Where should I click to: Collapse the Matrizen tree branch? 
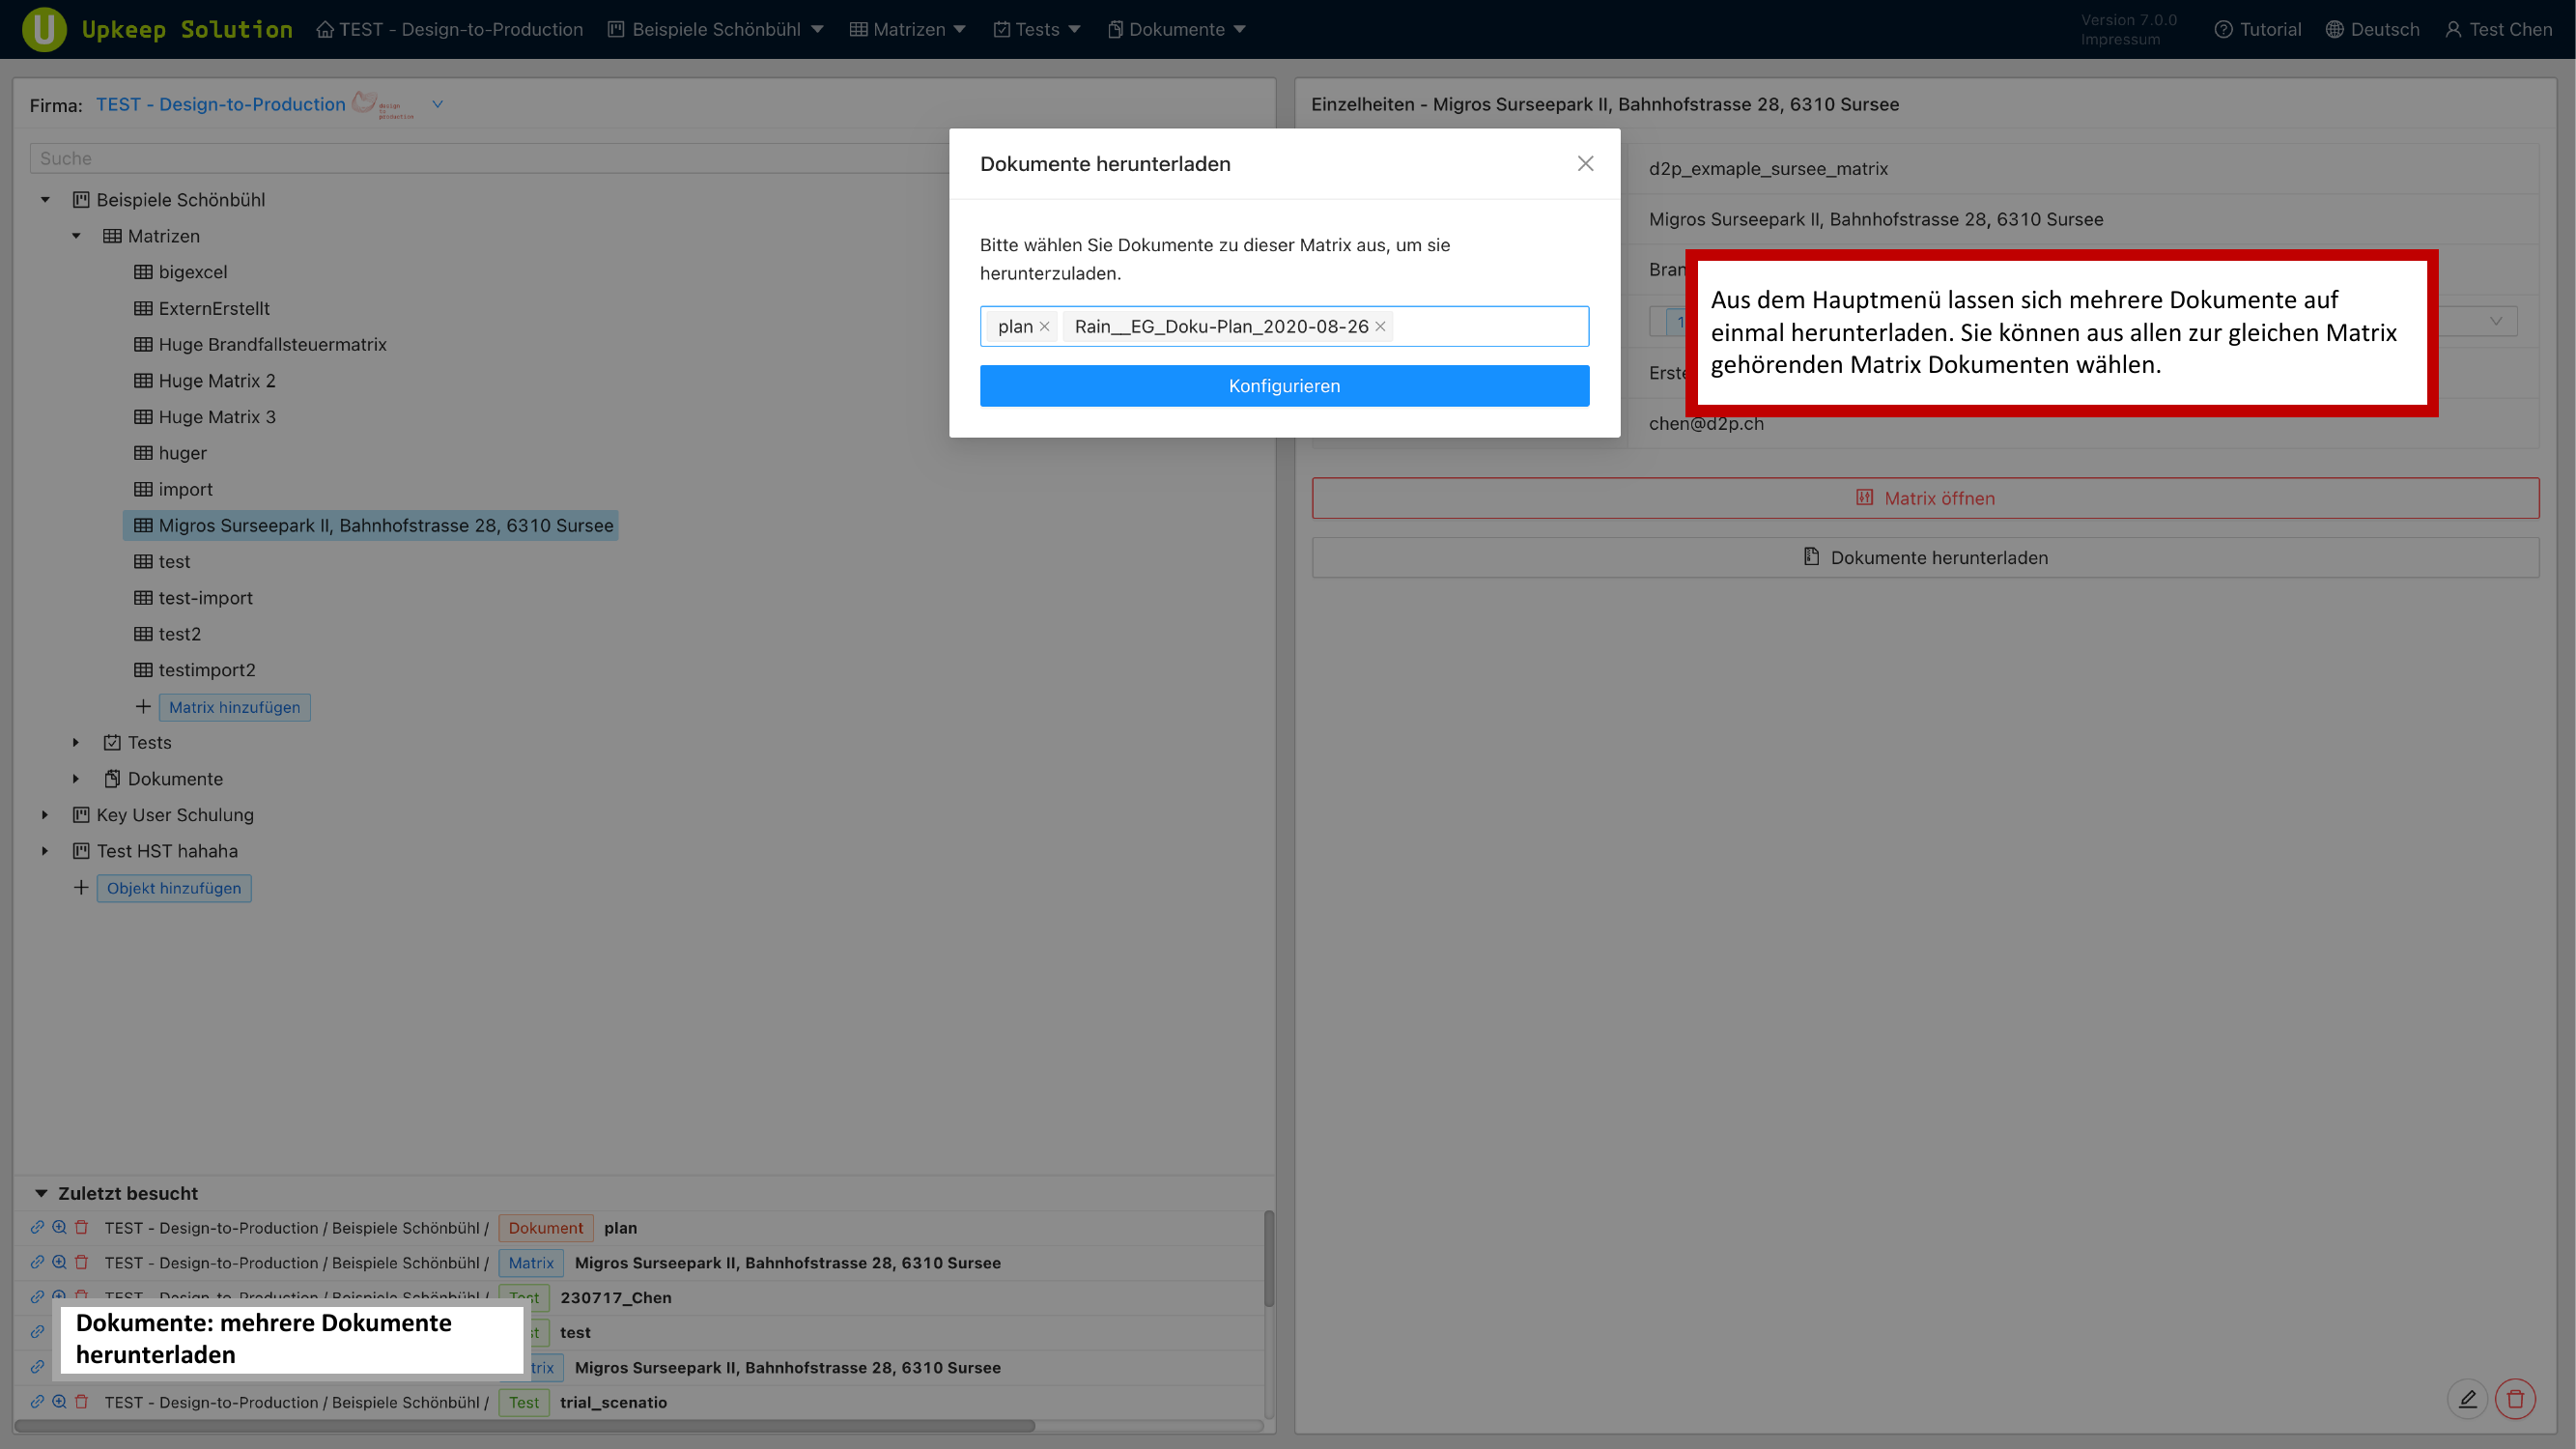coord(76,235)
